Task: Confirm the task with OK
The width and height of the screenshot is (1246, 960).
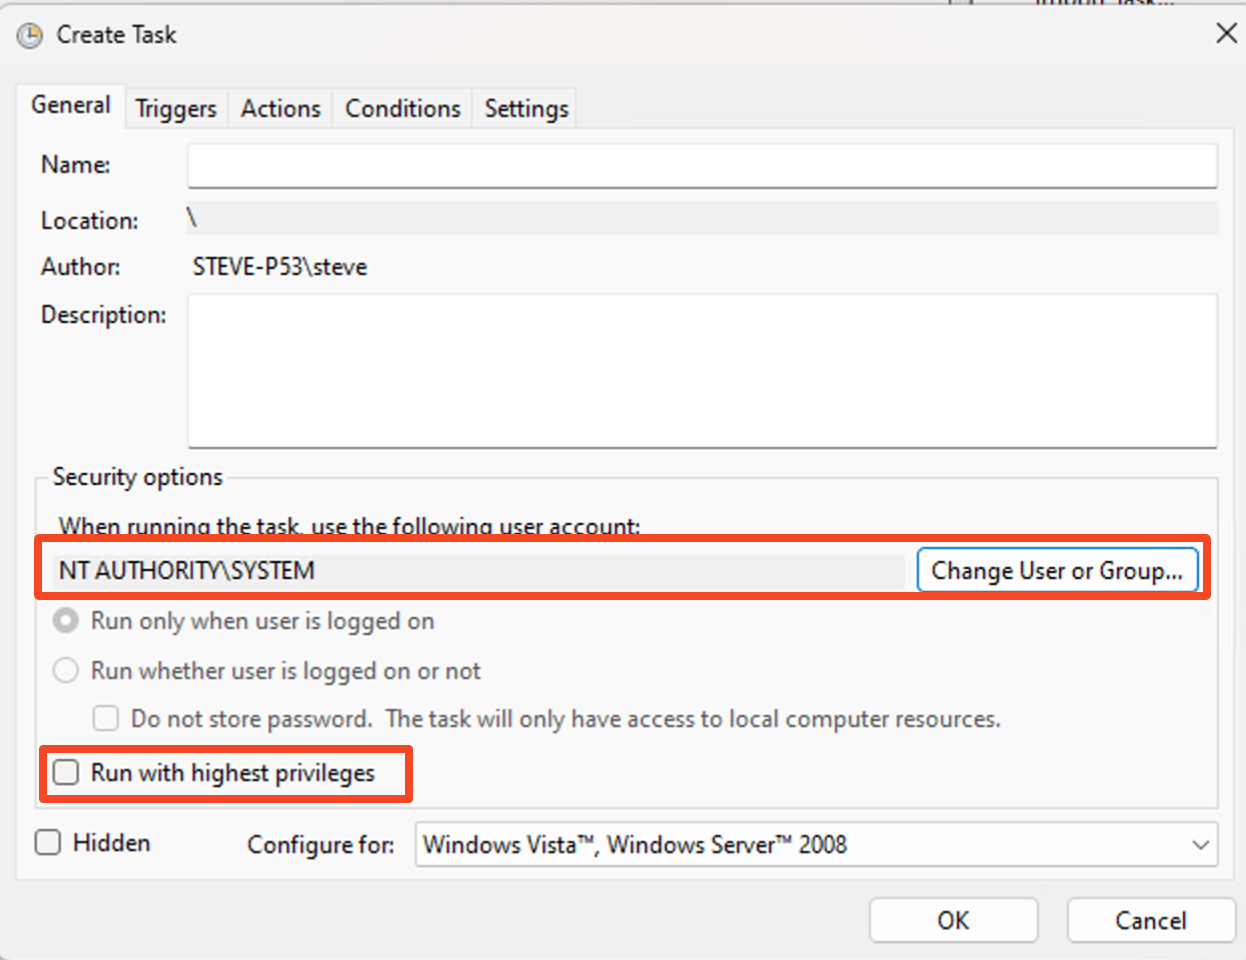Action: (953, 920)
